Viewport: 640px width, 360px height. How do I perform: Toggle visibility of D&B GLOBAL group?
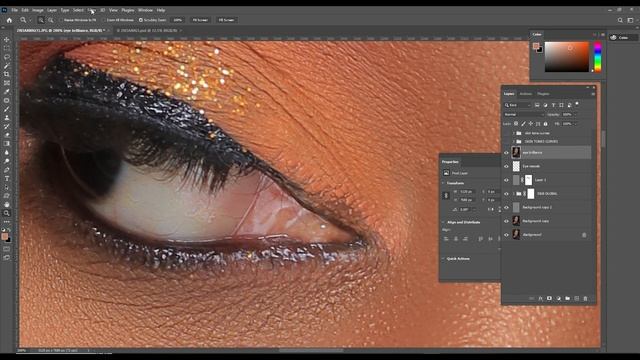506,194
